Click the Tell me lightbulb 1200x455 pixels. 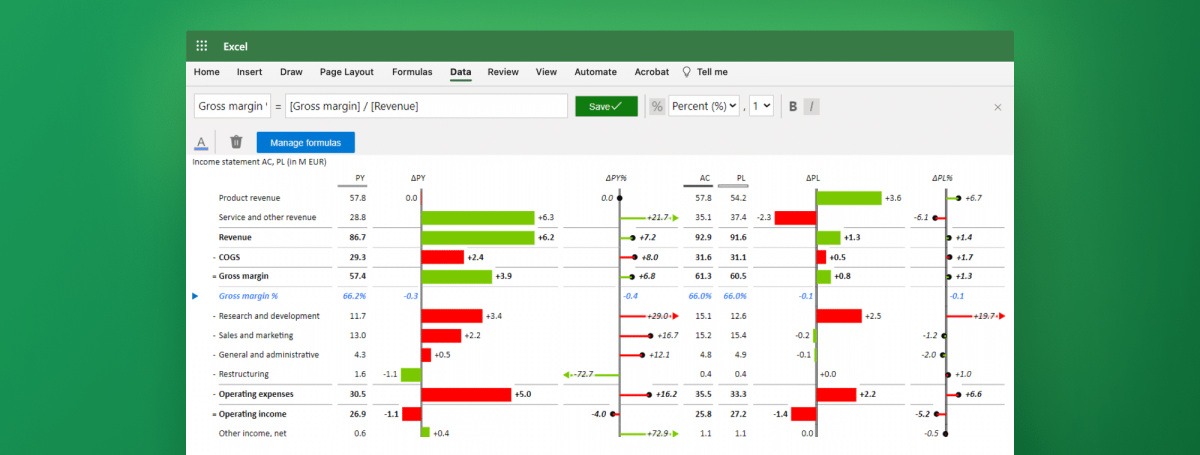pyautogui.click(x=687, y=72)
